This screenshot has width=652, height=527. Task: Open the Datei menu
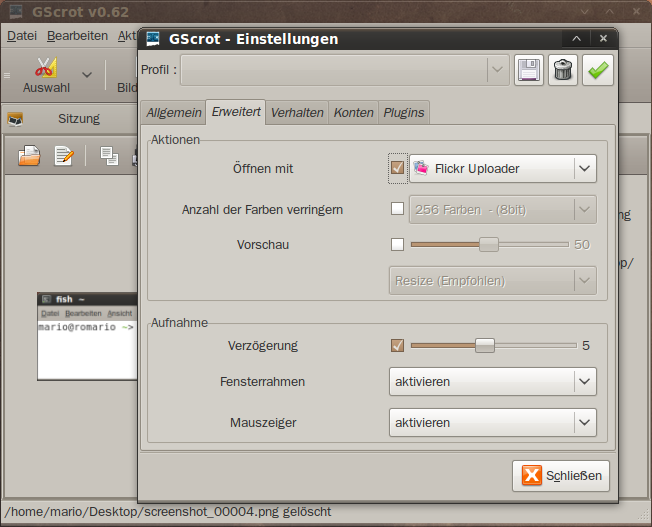22,35
